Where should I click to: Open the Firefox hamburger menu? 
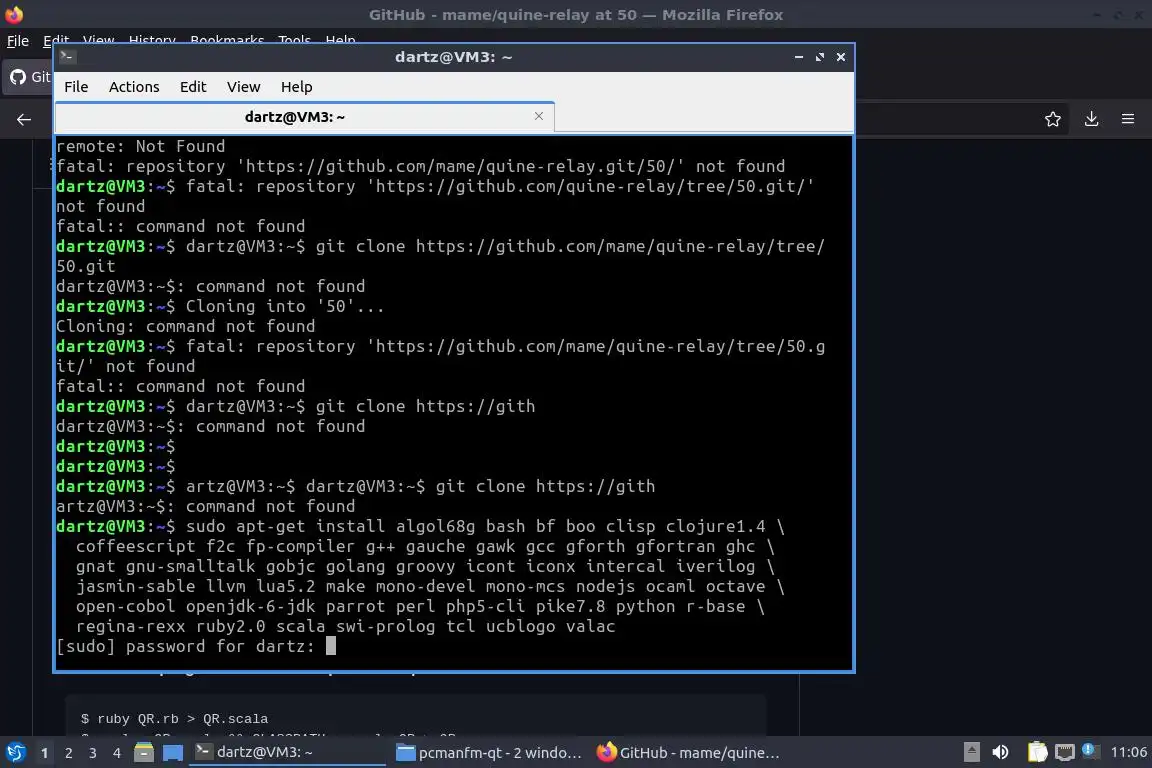point(1128,119)
